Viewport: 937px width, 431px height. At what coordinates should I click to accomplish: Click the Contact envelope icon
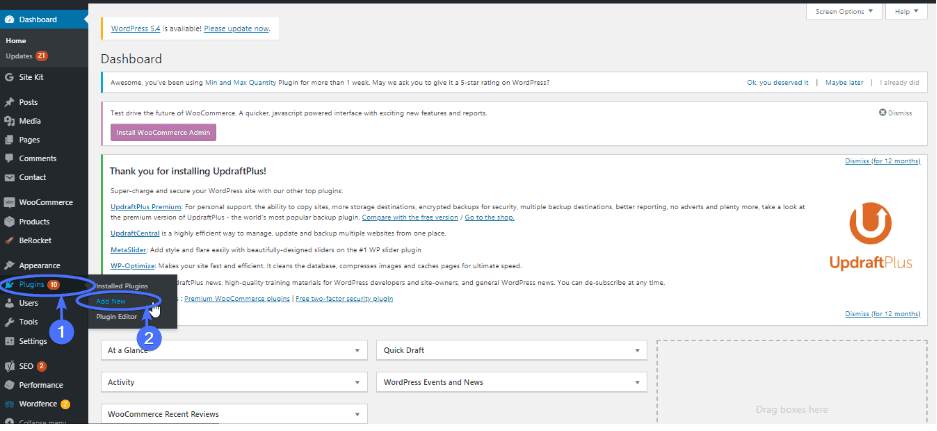click(10, 178)
